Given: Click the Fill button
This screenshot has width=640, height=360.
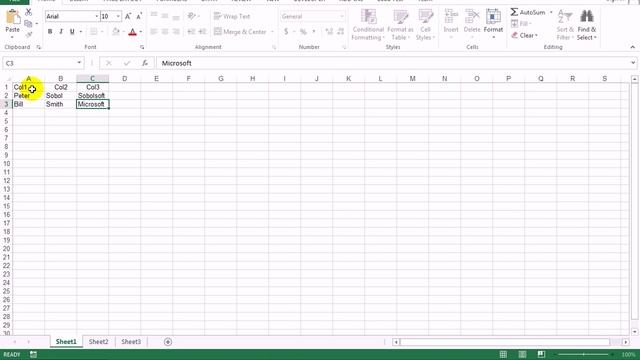Looking at the screenshot, I should pos(521,24).
